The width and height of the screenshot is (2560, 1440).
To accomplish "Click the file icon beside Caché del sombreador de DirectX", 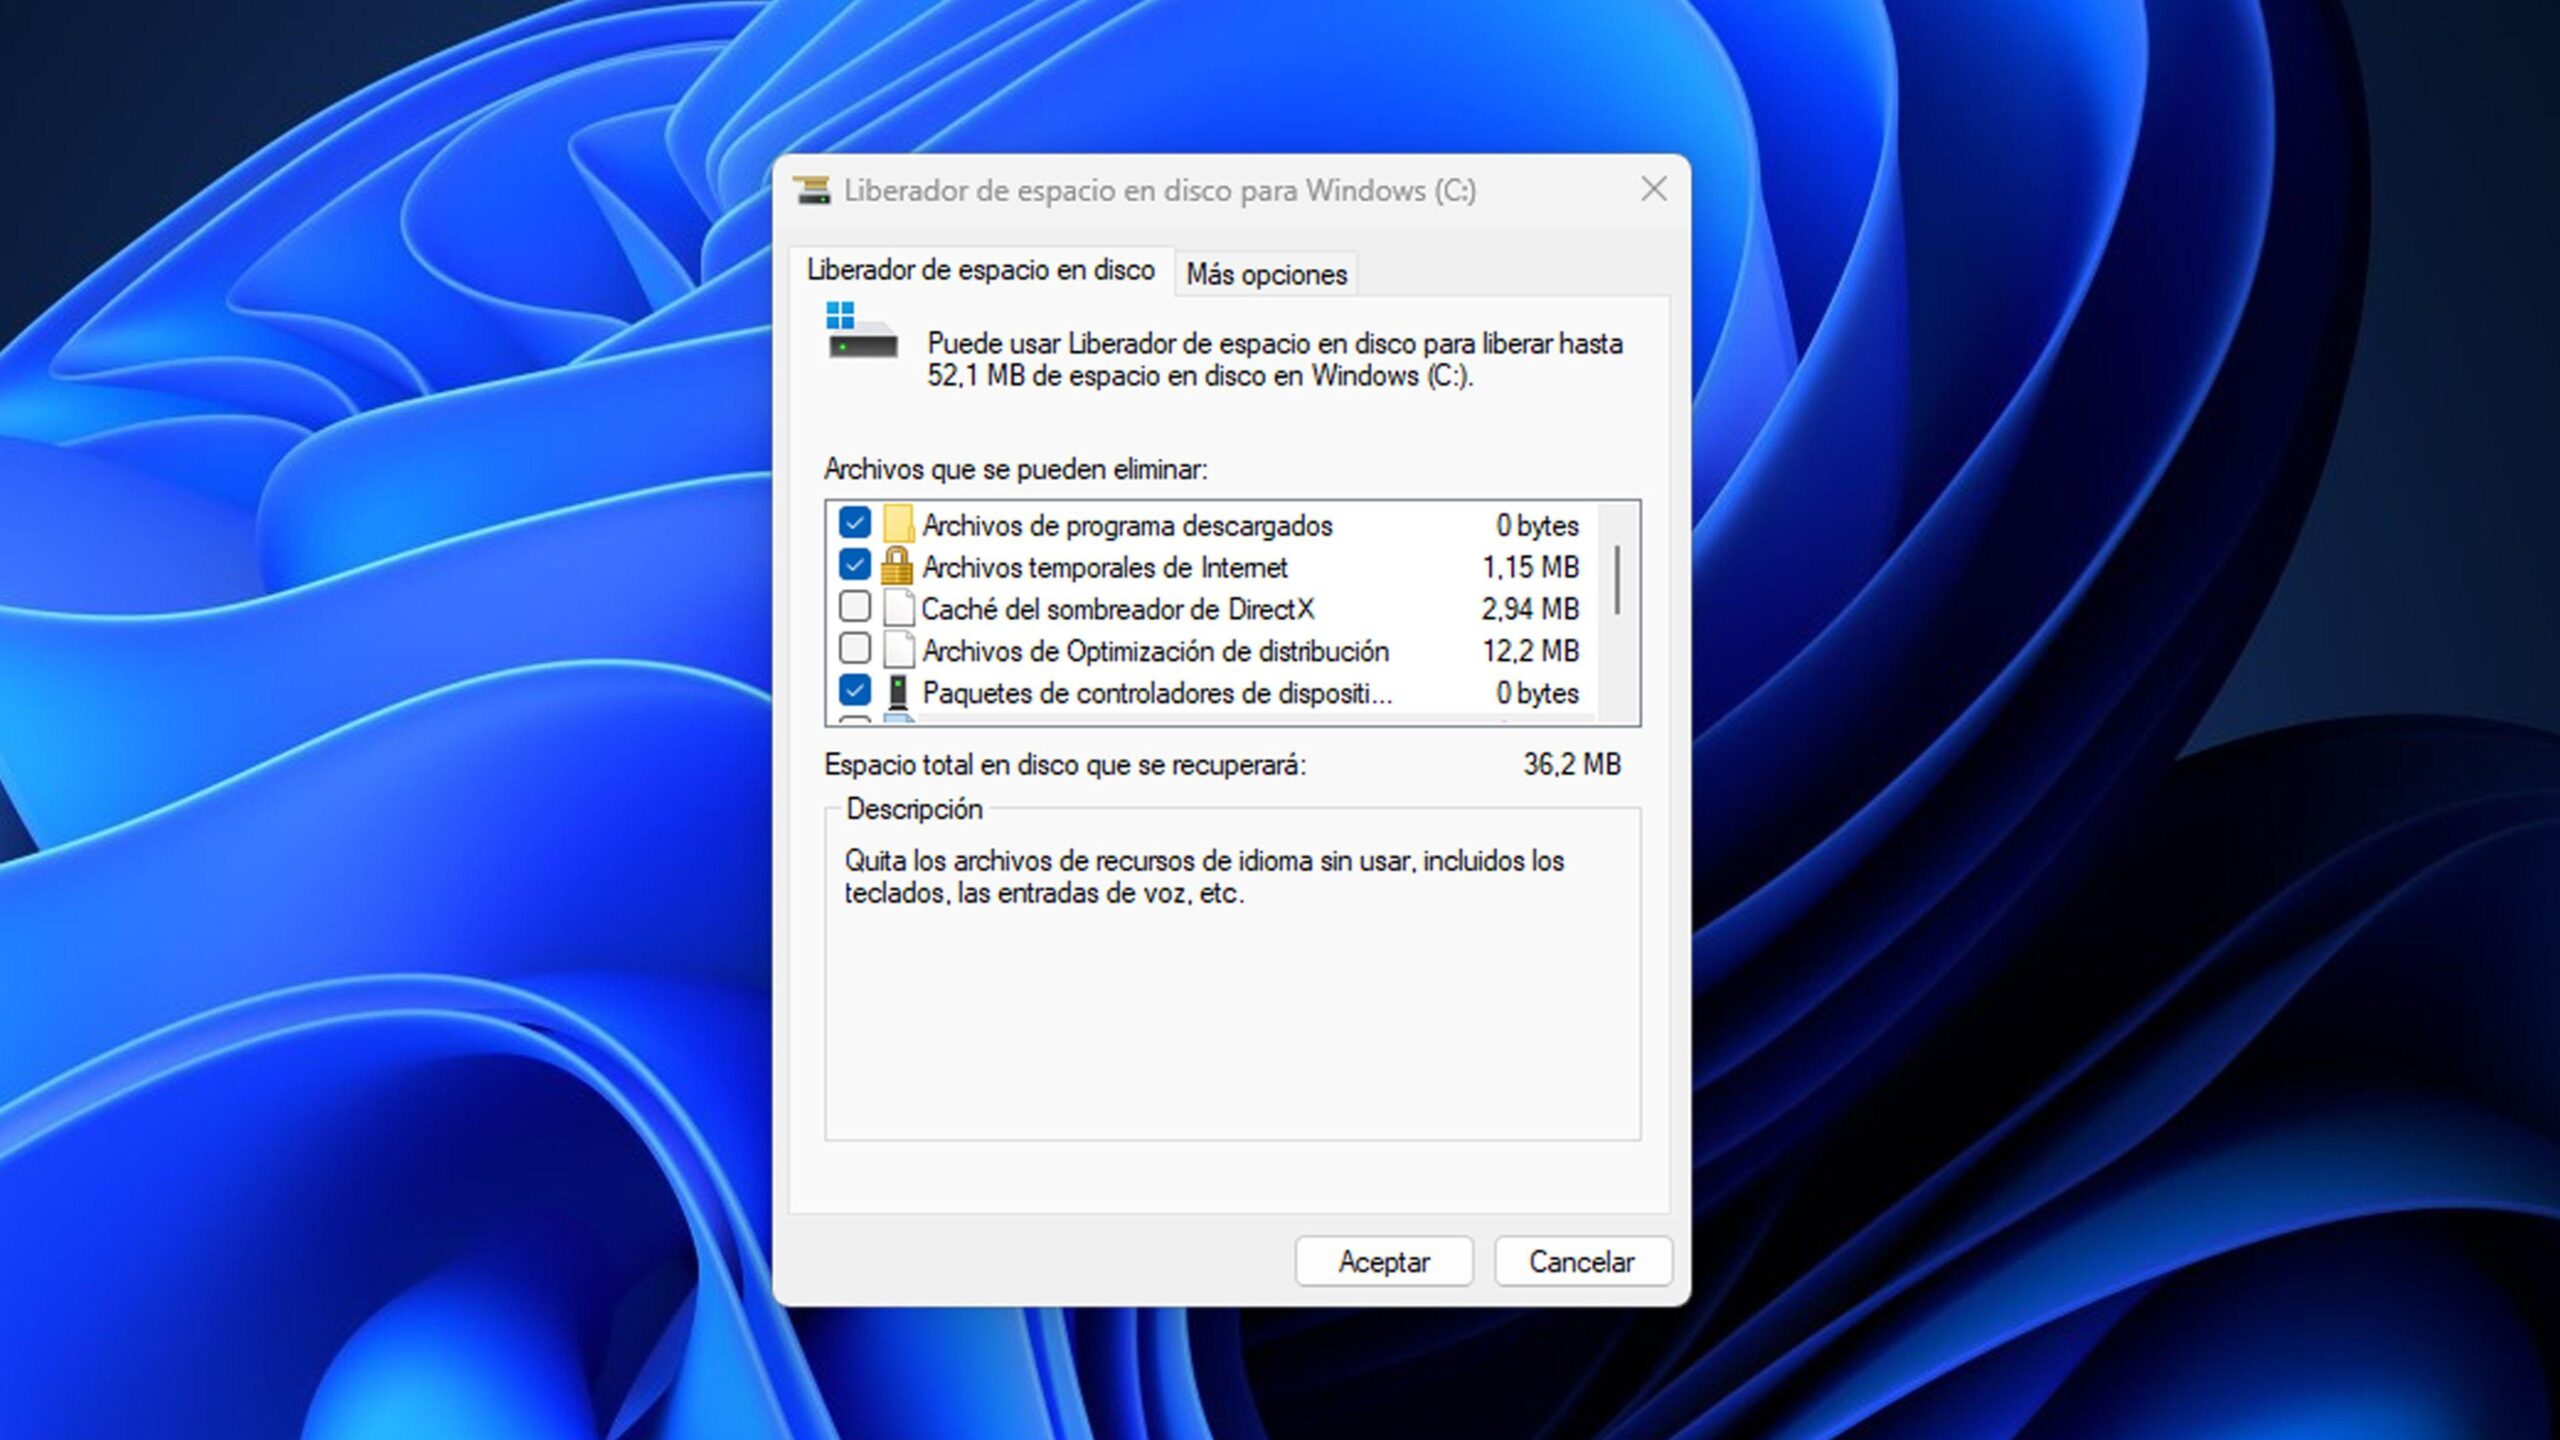I will [898, 609].
